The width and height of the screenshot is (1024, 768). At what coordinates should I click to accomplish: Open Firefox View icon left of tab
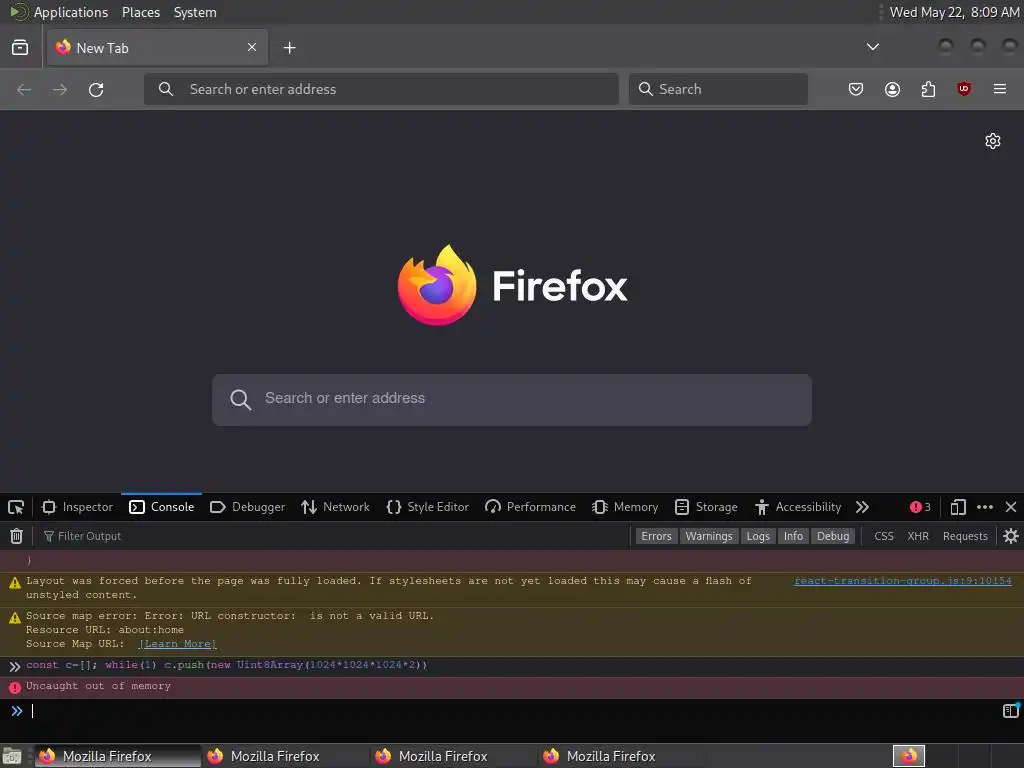coord(20,48)
